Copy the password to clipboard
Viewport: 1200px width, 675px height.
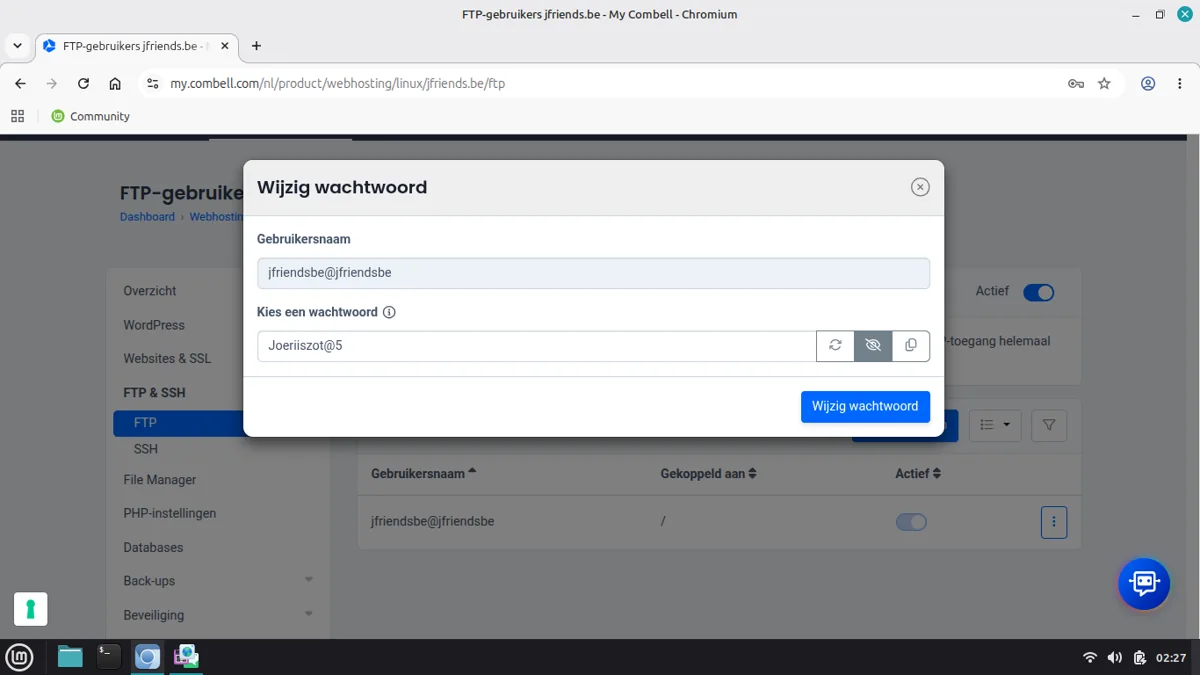click(x=911, y=346)
